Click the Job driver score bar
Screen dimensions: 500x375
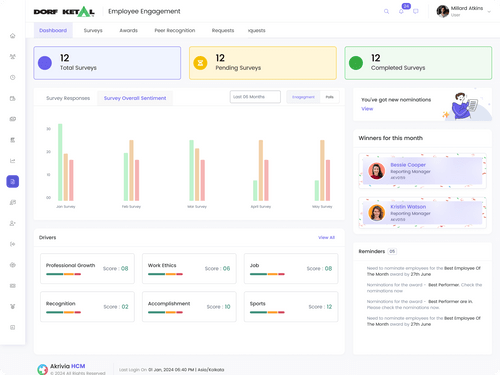click(x=267, y=274)
